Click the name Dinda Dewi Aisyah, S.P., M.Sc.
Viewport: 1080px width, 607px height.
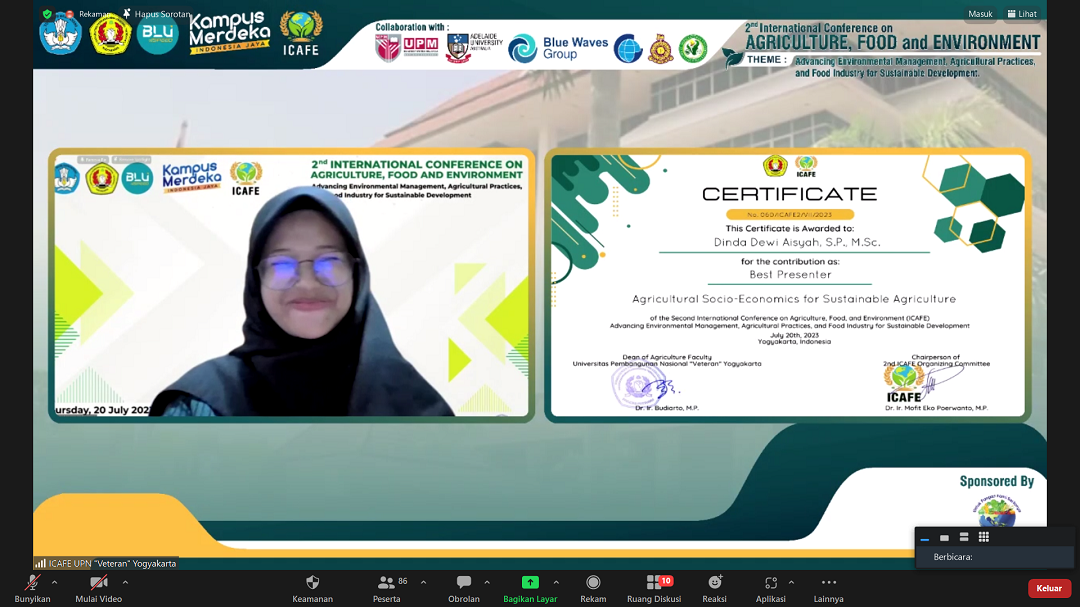(x=797, y=242)
